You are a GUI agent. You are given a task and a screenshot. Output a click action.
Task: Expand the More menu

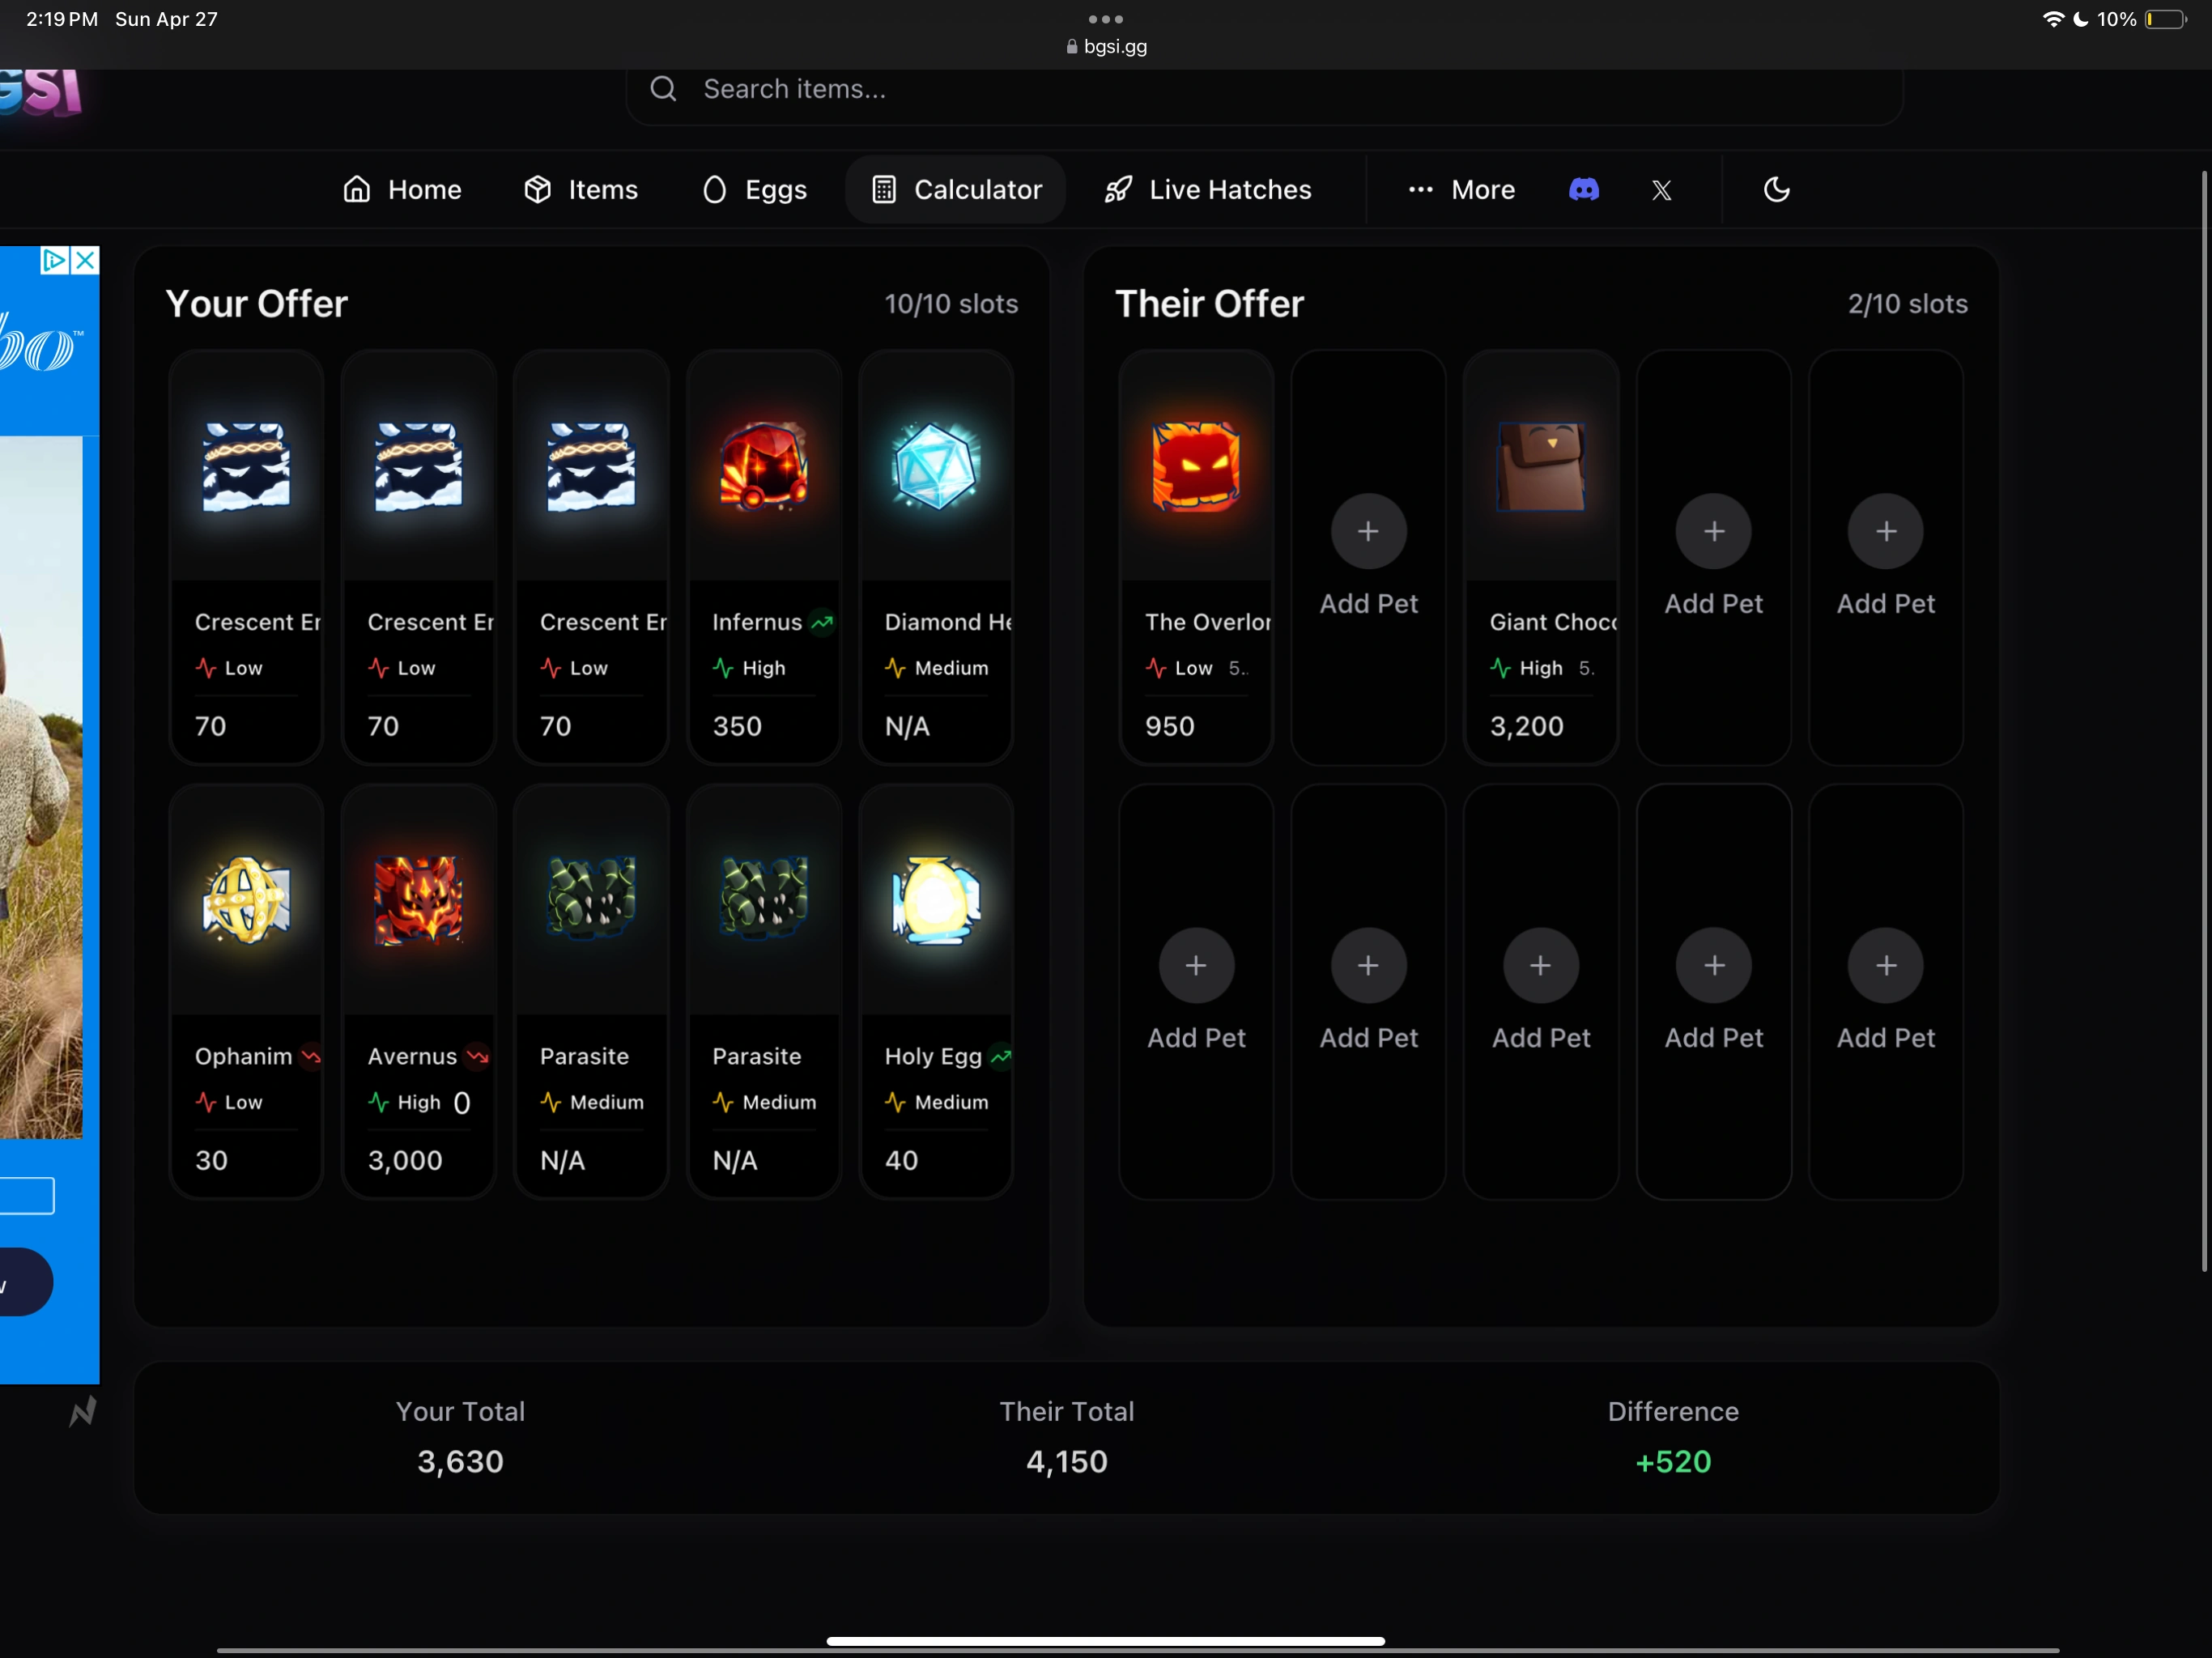click(x=1462, y=190)
